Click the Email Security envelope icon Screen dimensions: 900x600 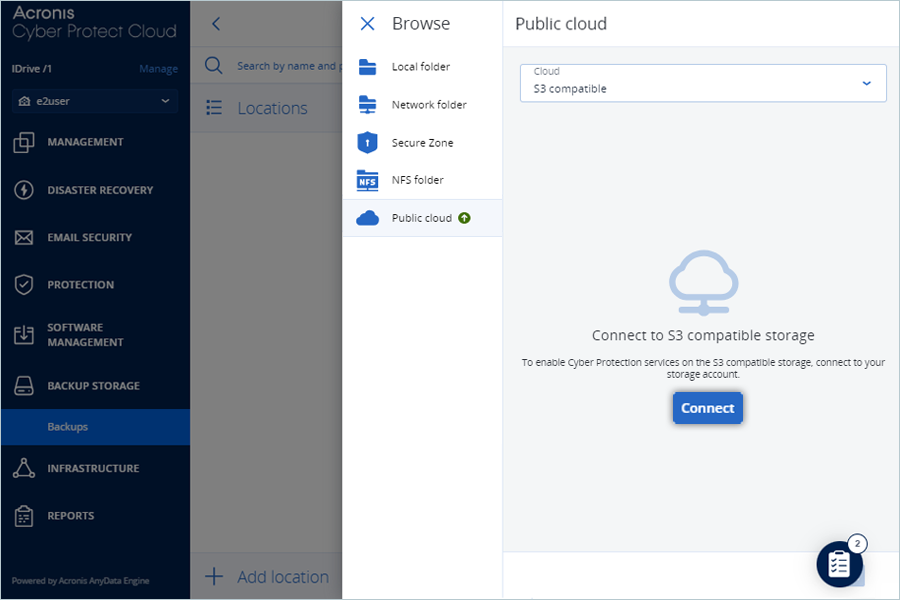24,237
